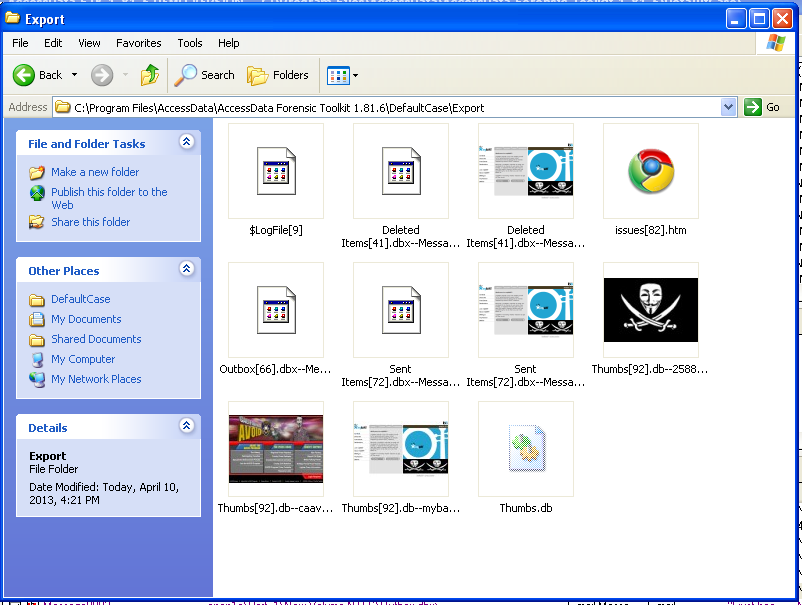Open the Favorites menu
This screenshot has width=802, height=605.
coord(138,43)
